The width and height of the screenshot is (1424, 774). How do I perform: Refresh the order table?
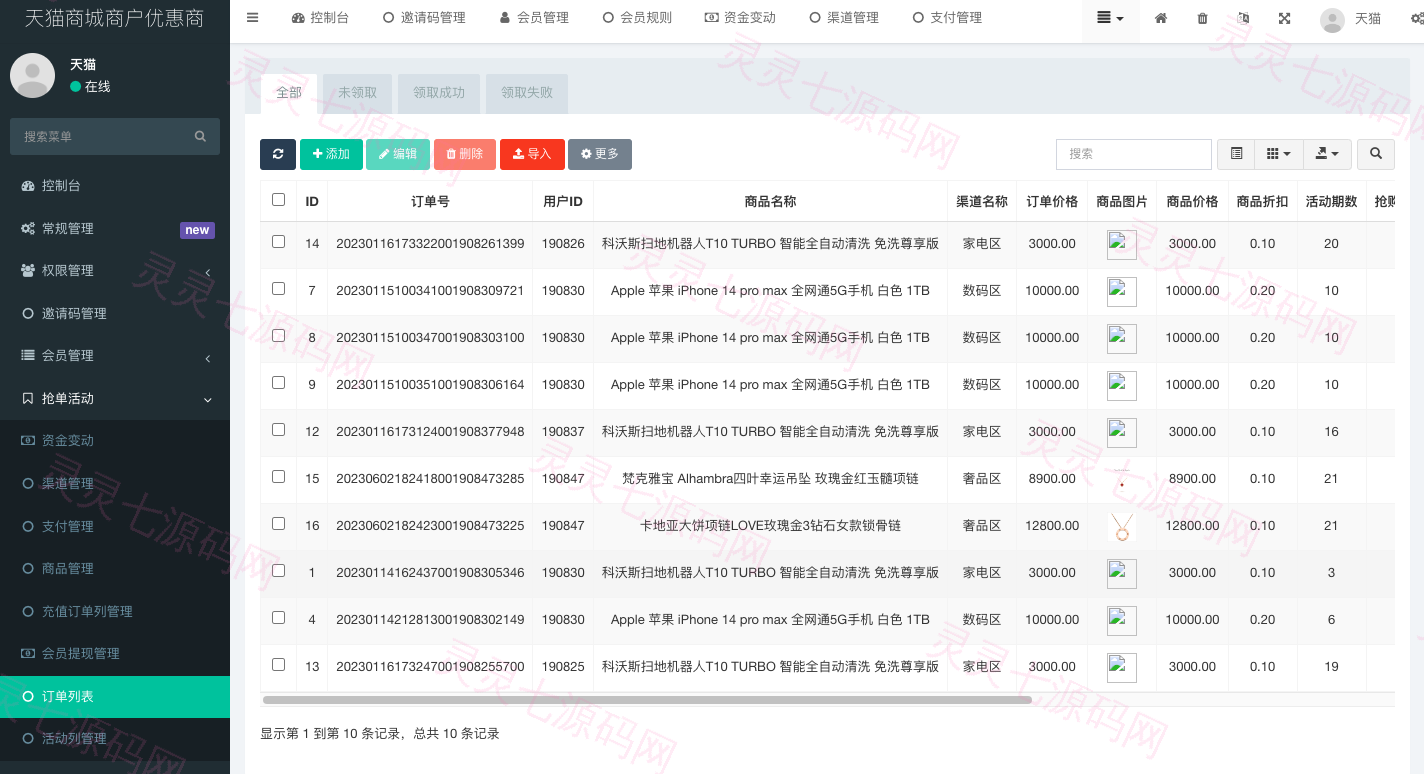[278, 154]
